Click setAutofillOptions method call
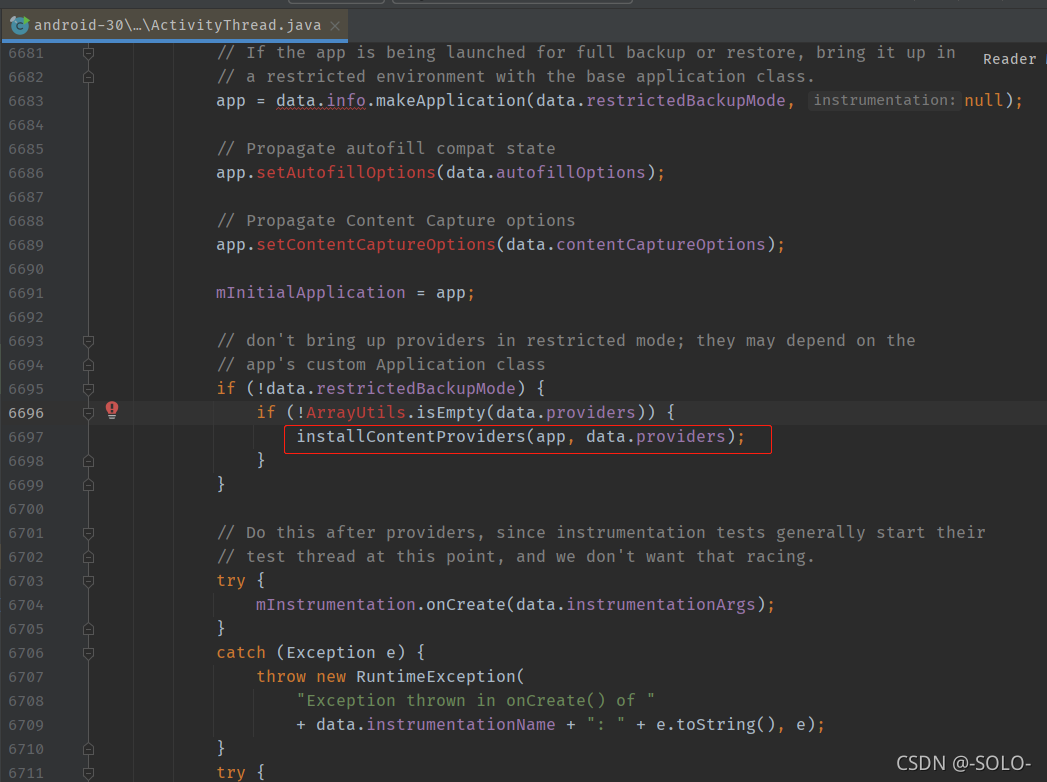This screenshot has height=782, width=1047. (346, 173)
